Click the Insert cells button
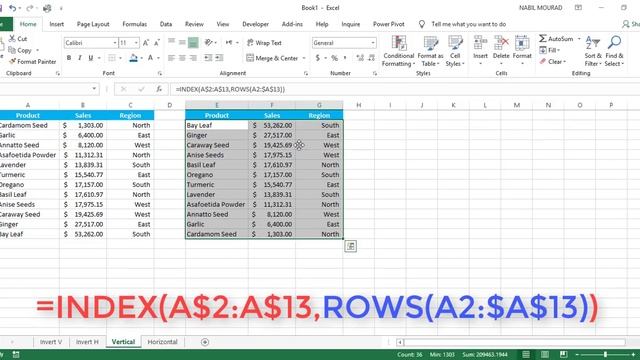The width and height of the screenshot is (640, 360). 480,51
